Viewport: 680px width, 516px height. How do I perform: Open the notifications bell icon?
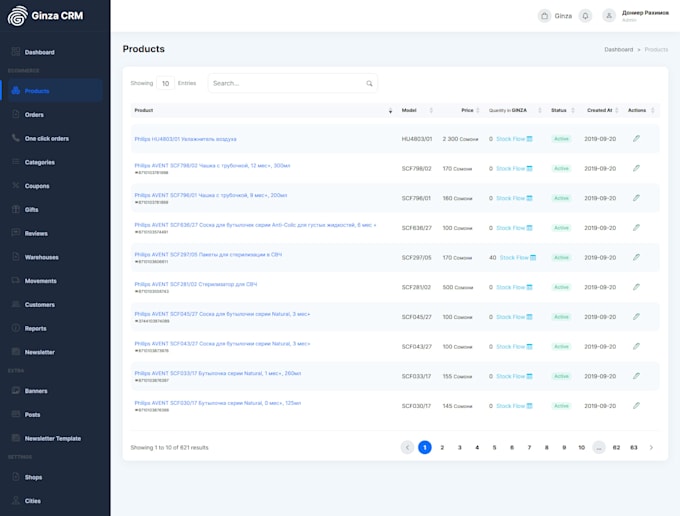pos(585,16)
